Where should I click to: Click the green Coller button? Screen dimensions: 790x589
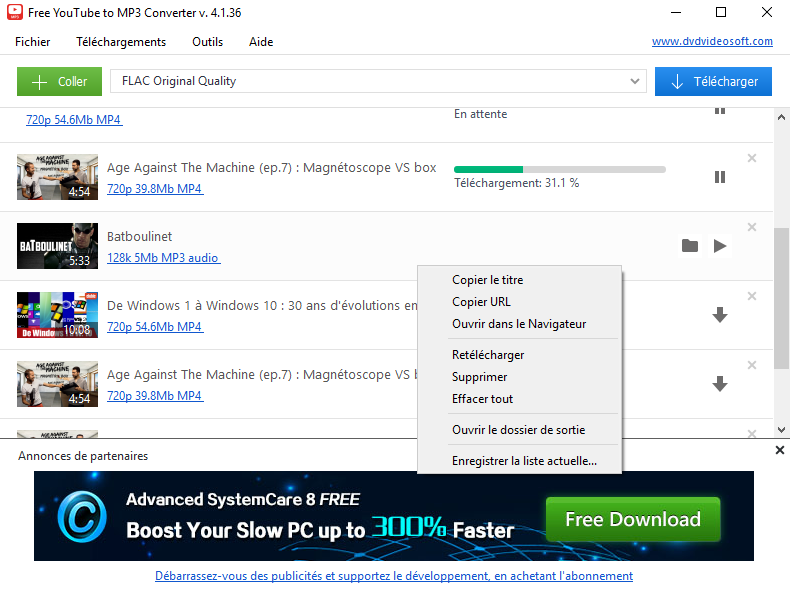click(x=59, y=82)
